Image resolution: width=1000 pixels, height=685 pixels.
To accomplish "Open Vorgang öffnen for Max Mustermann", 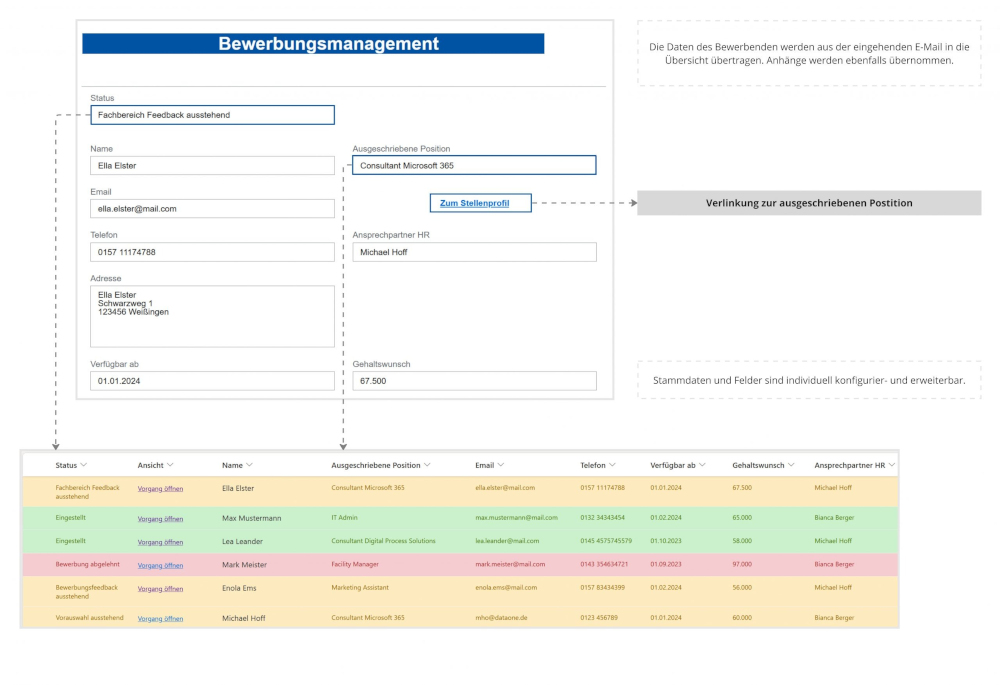I will [x=160, y=518].
